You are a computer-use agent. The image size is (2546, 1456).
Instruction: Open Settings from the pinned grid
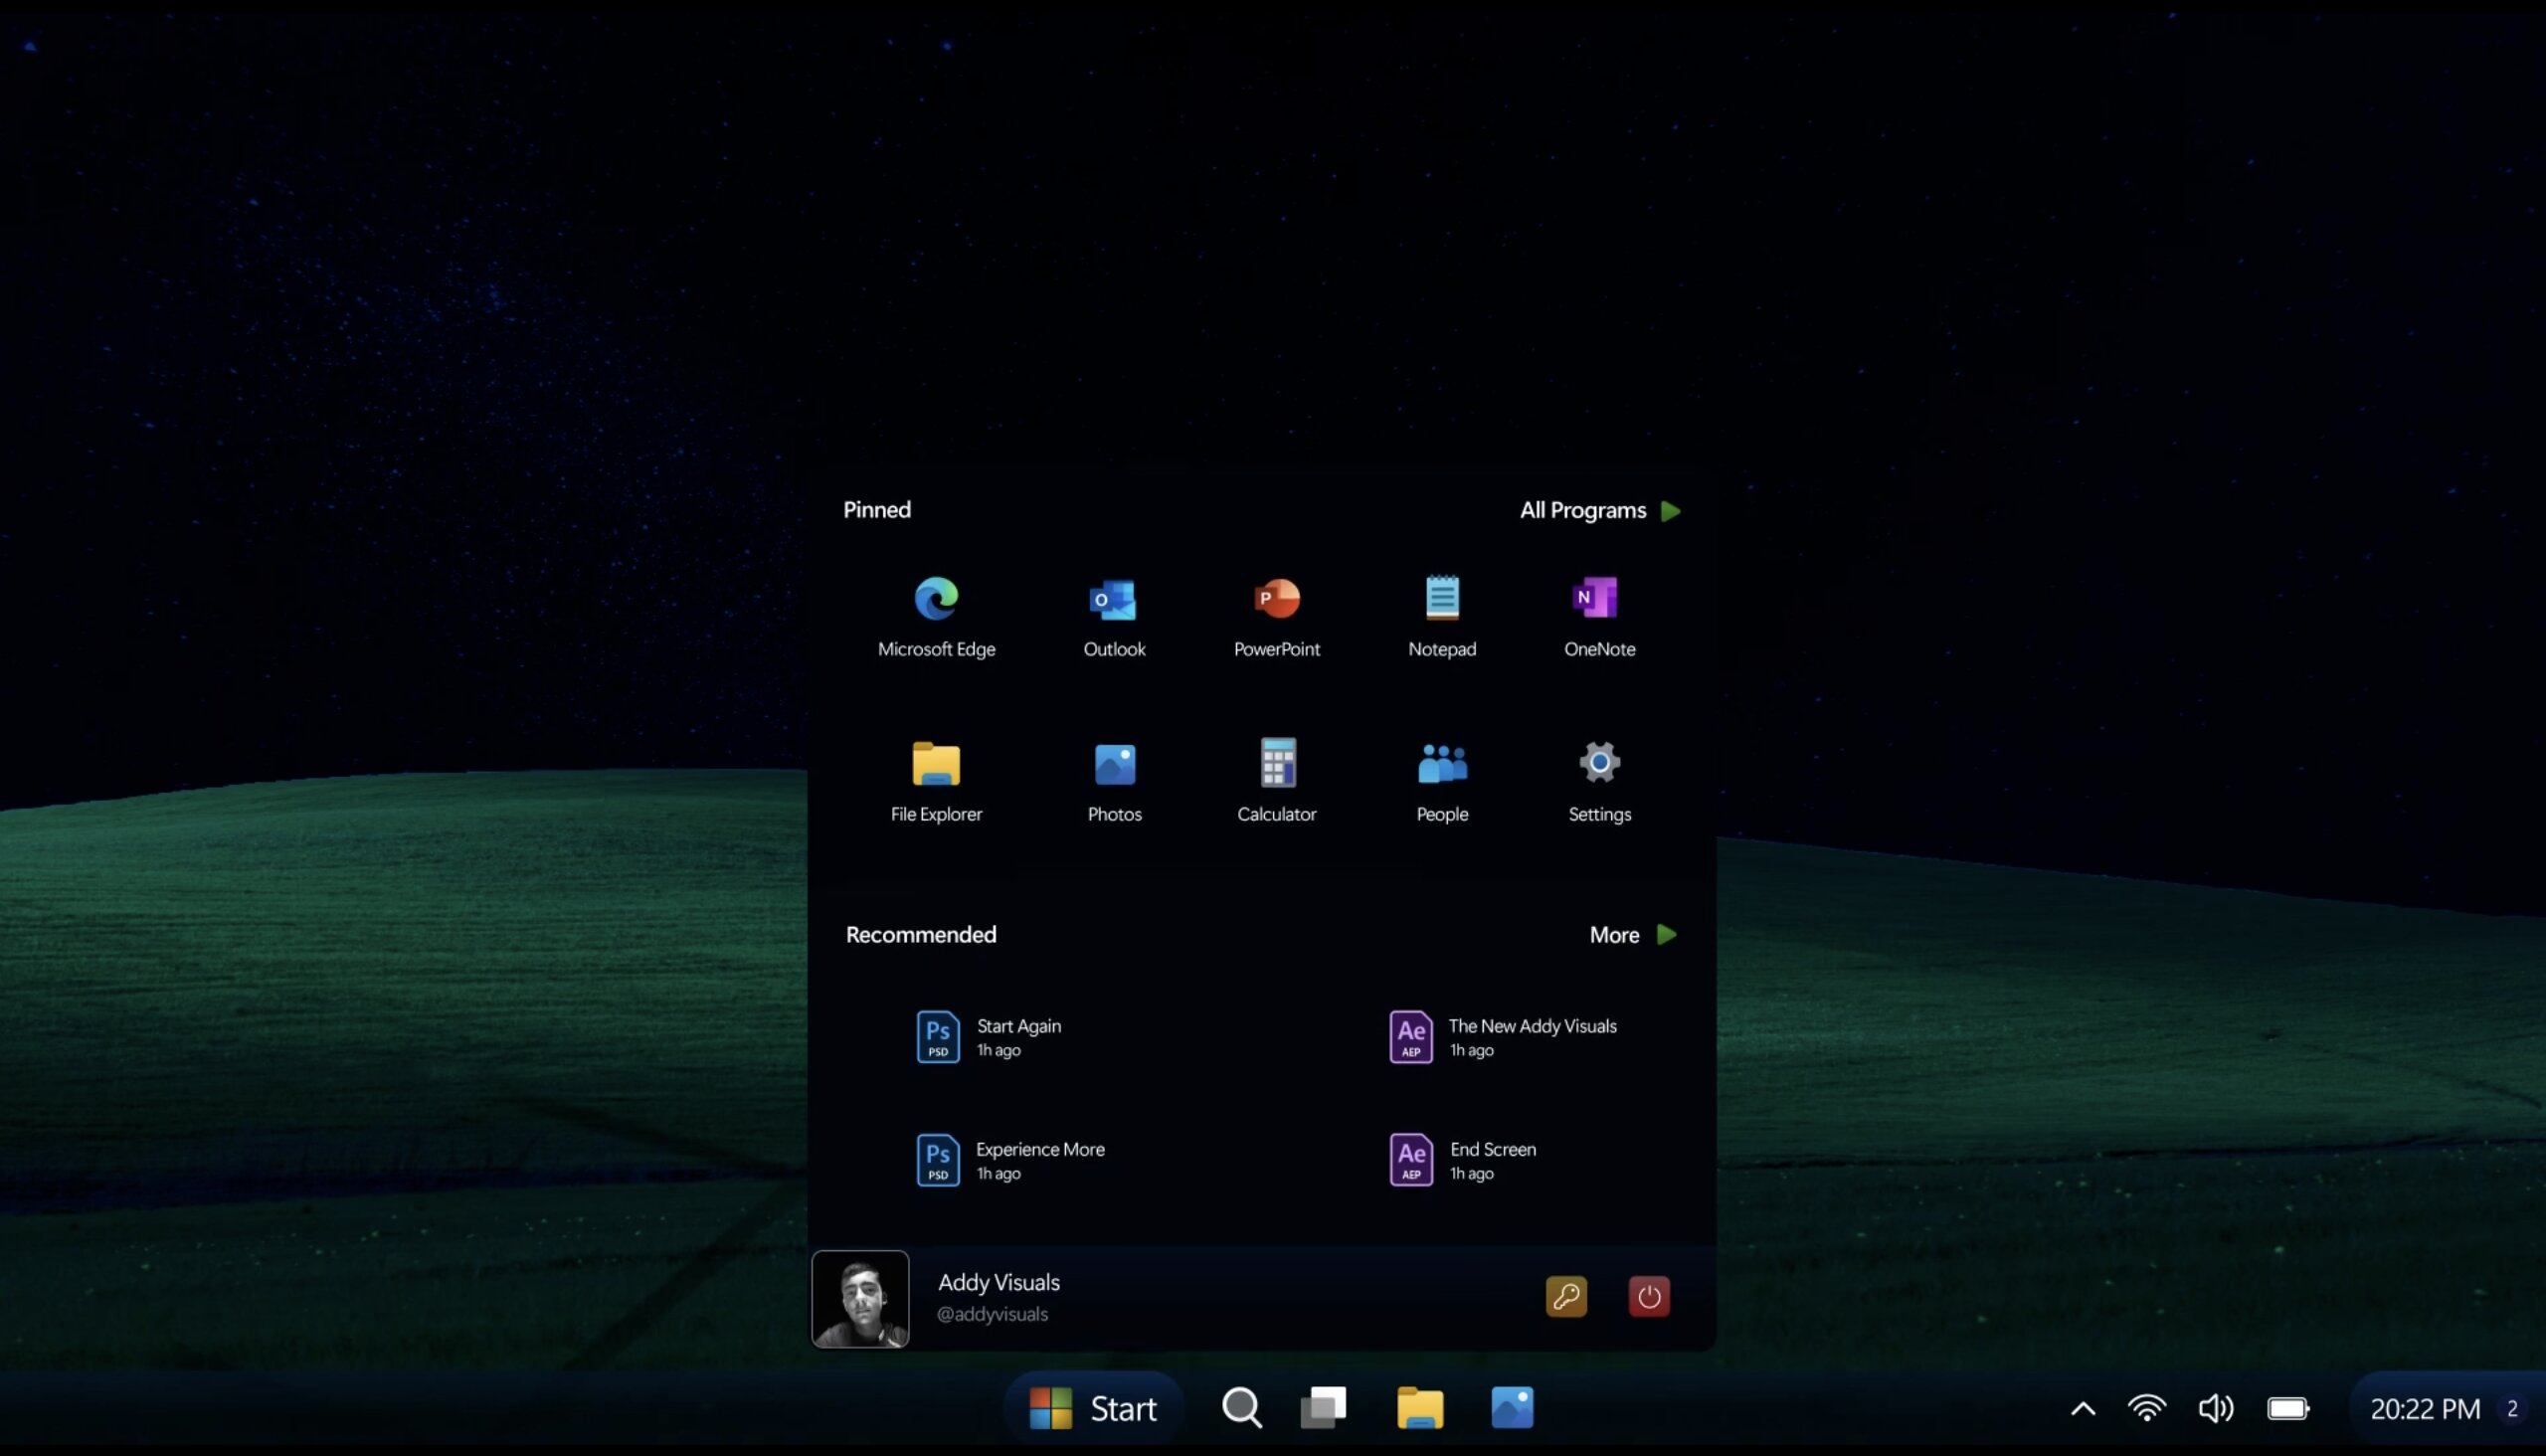pyautogui.click(x=1599, y=782)
